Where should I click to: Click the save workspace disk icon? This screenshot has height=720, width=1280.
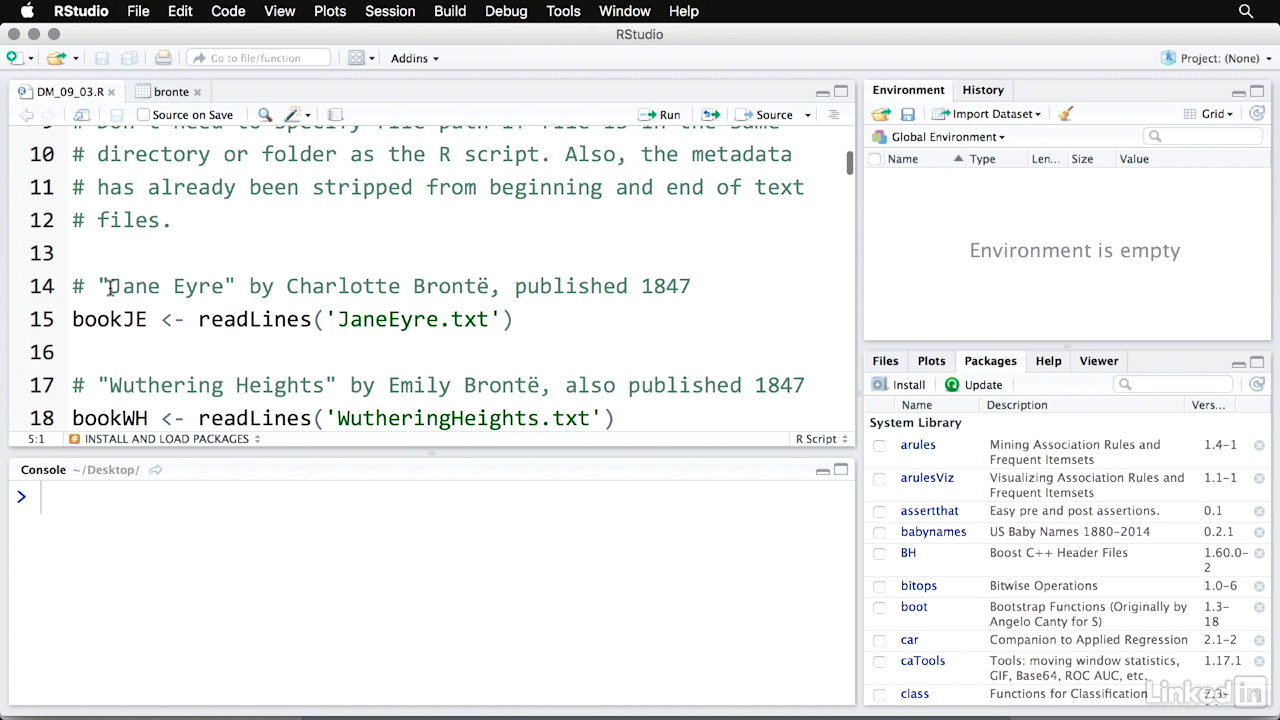click(x=908, y=114)
